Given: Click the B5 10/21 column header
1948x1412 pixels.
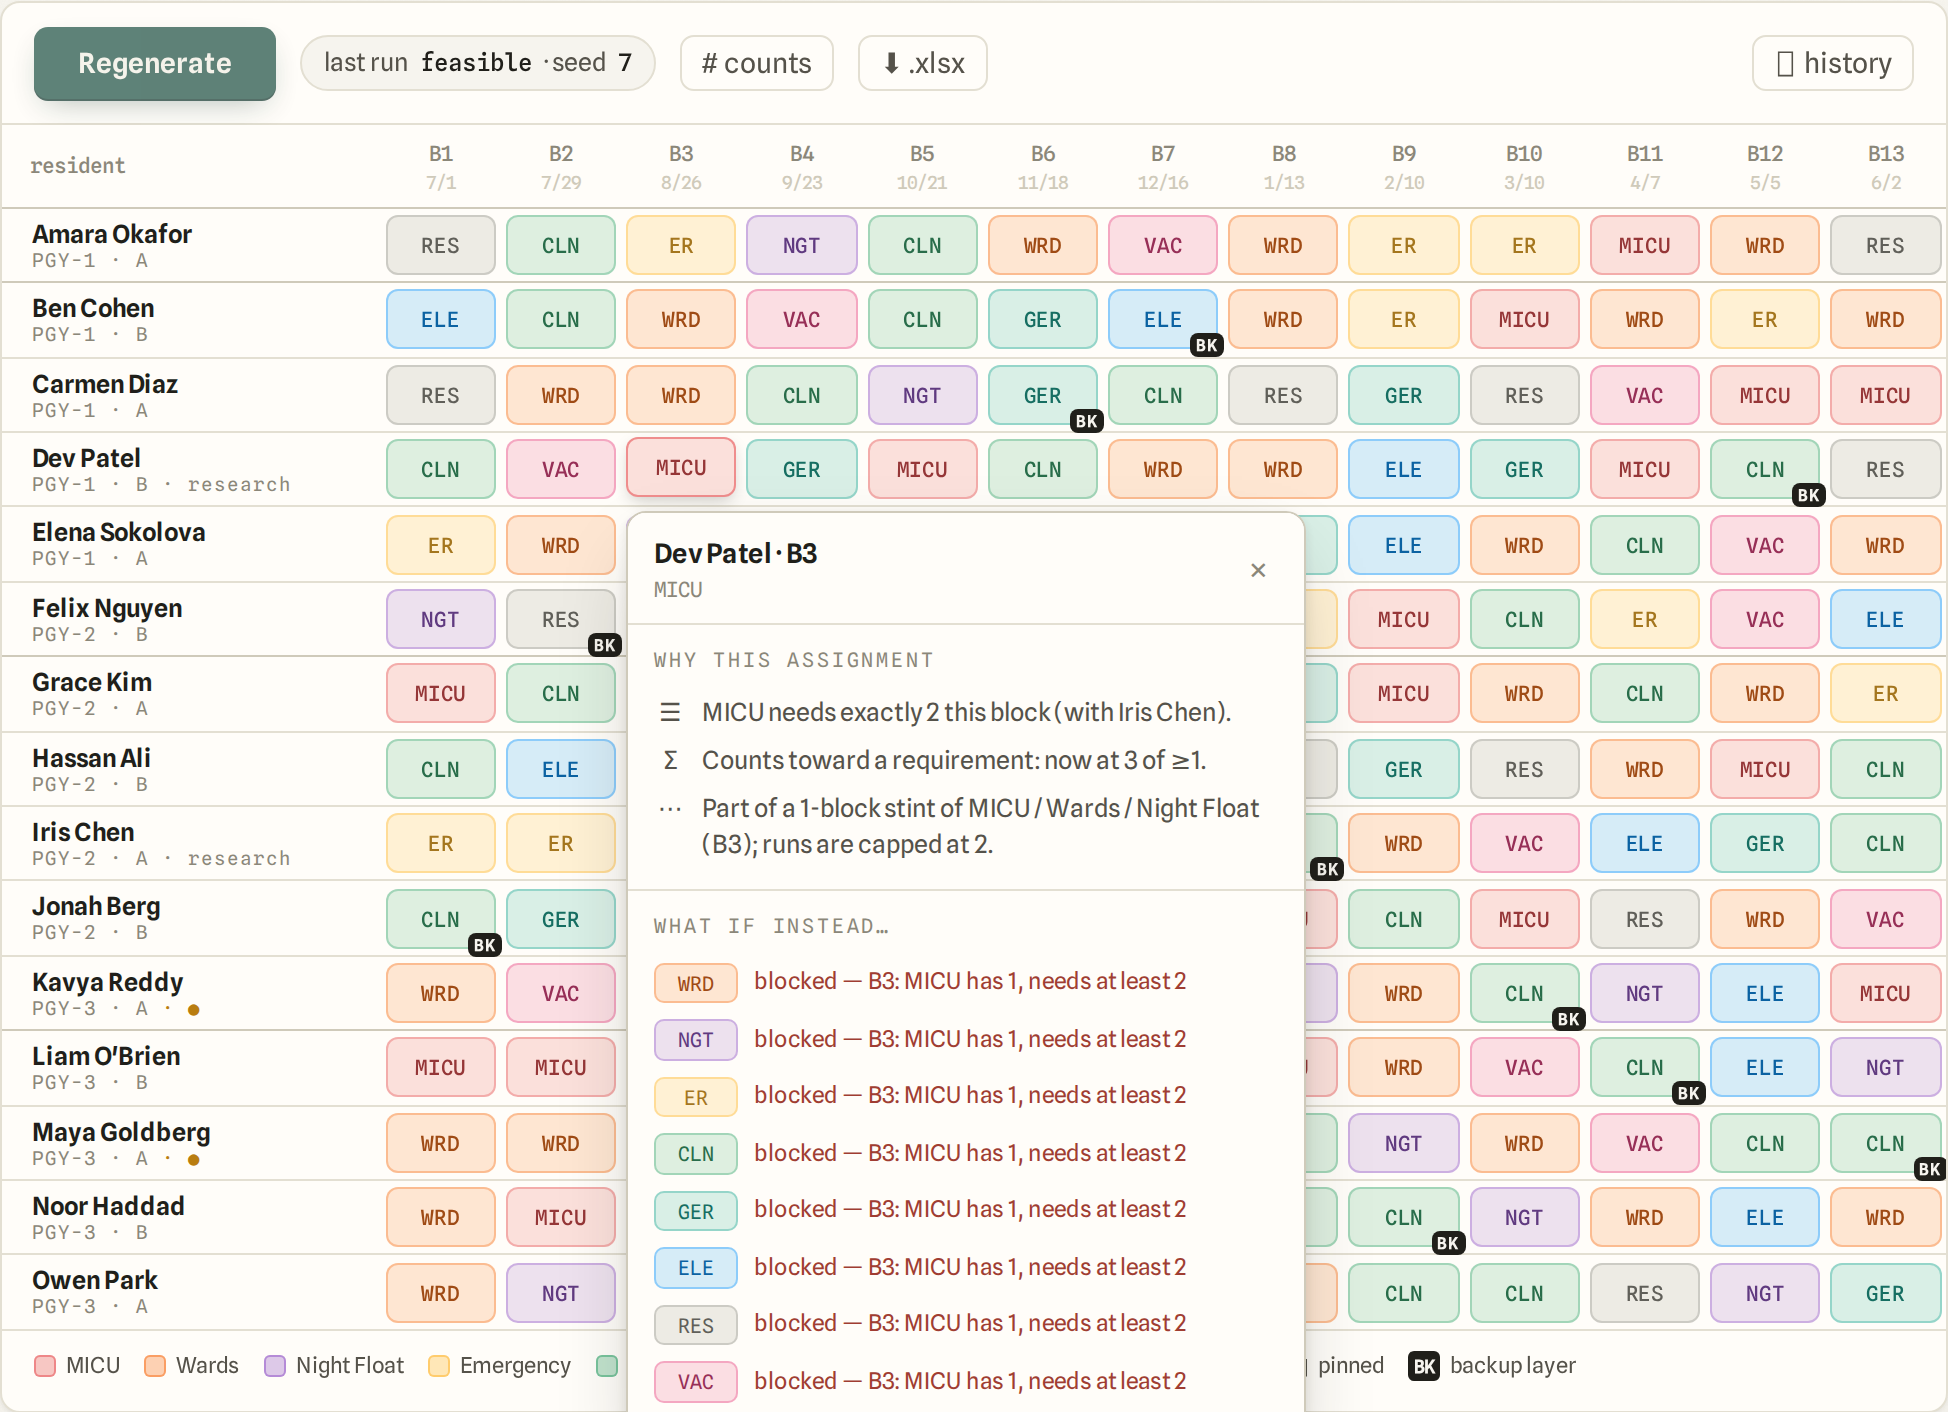Looking at the screenshot, I should click(x=922, y=167).
